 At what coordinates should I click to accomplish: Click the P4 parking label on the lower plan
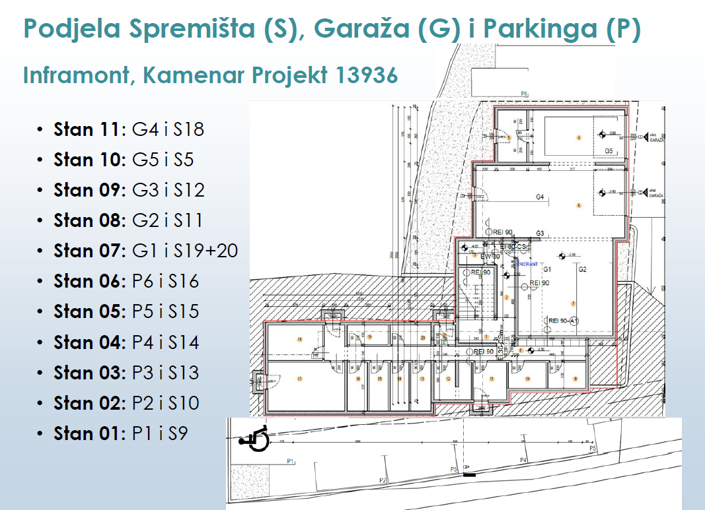click(x=523, y=460)
